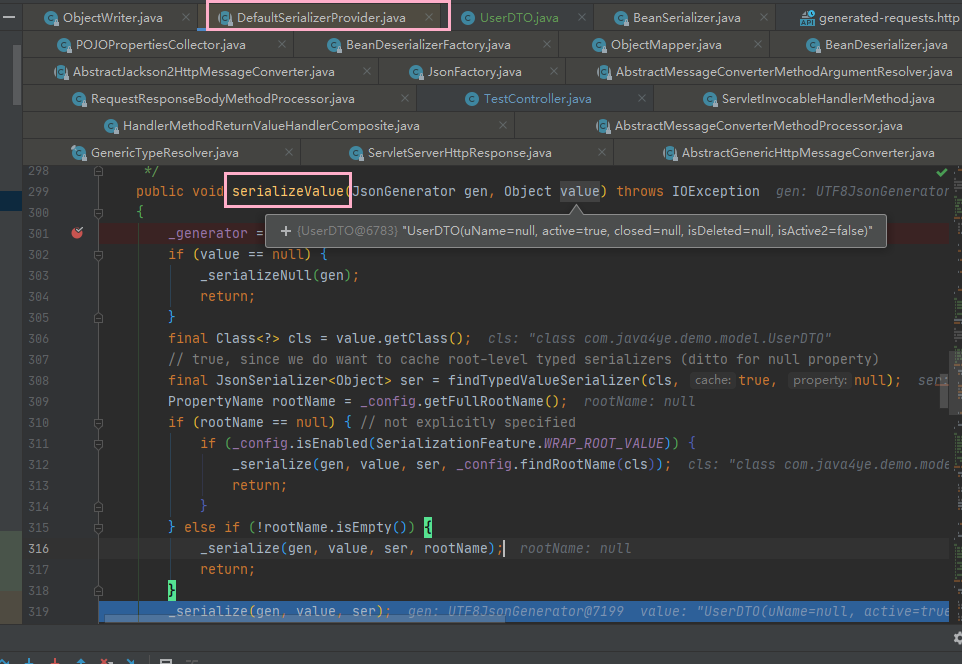Click findTypedValueSerializer call on line 308
This screenshot has height=664, width=962.
coord(544,380)
